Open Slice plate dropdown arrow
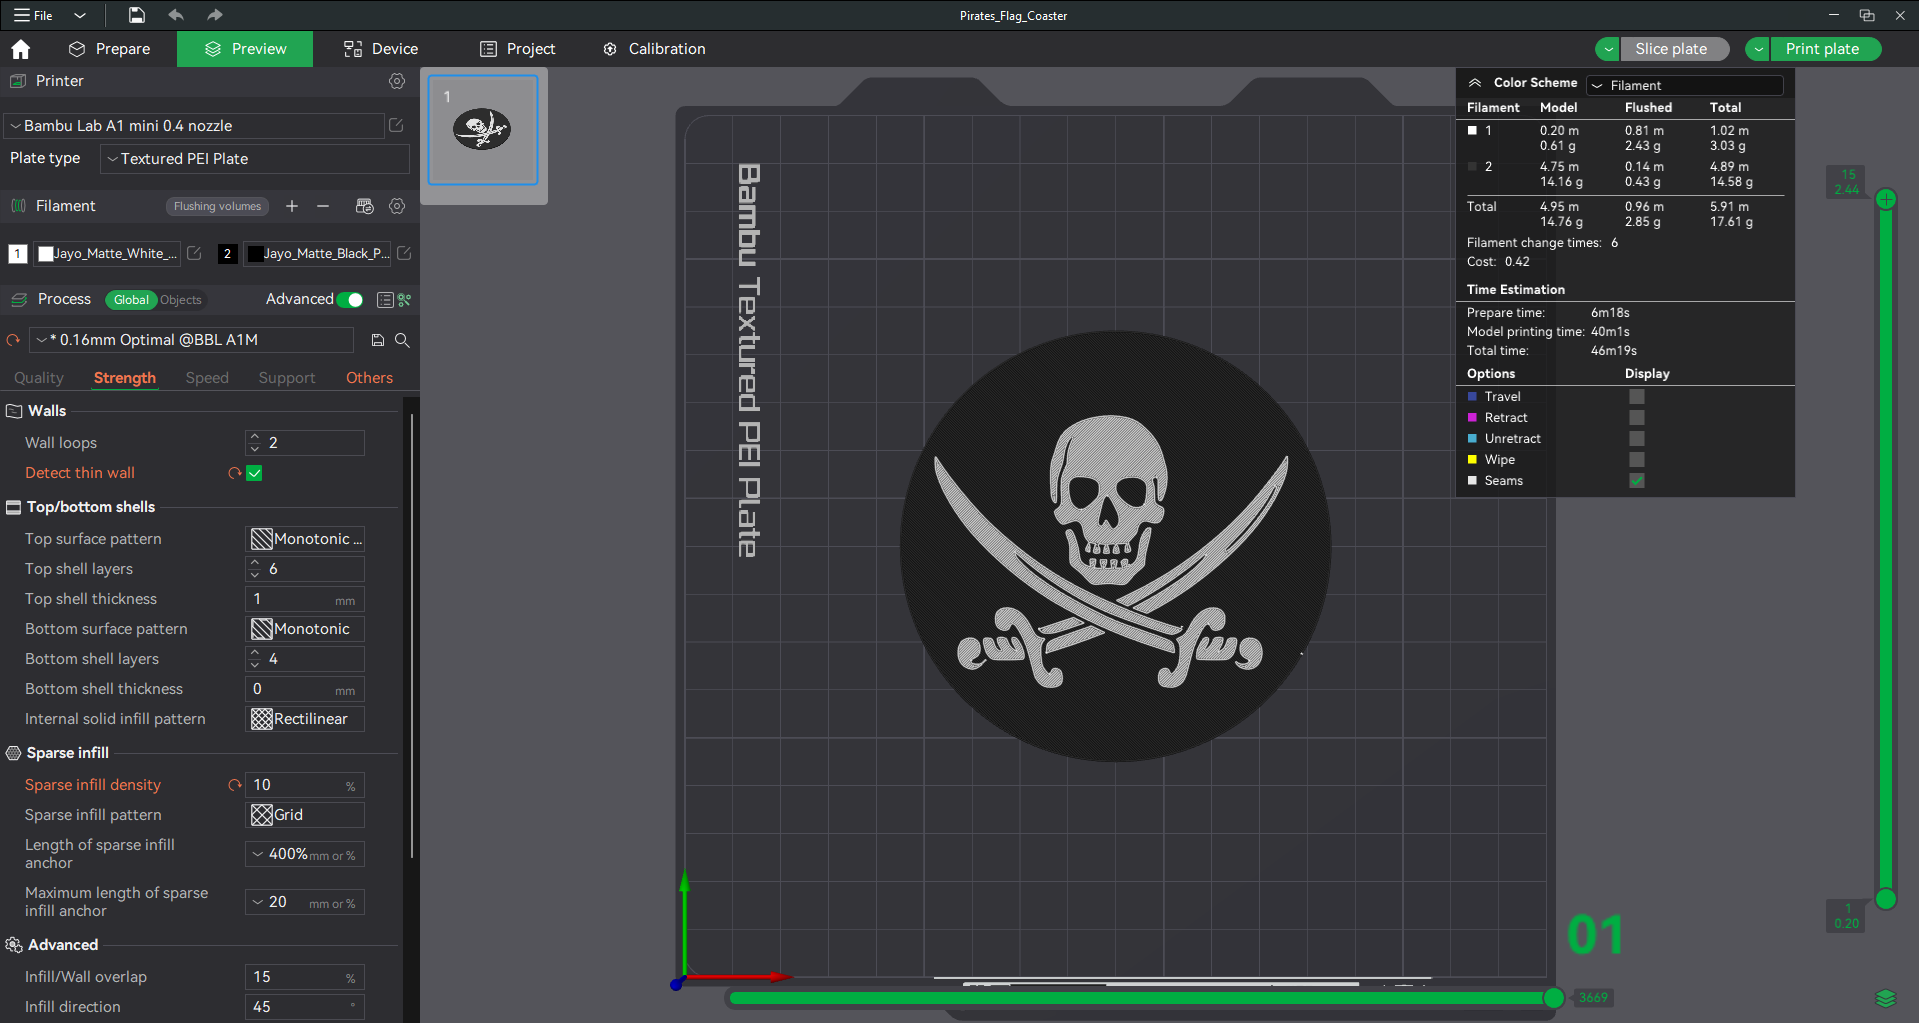This screenshot has height=1023, width=1919. (1608, 49)
